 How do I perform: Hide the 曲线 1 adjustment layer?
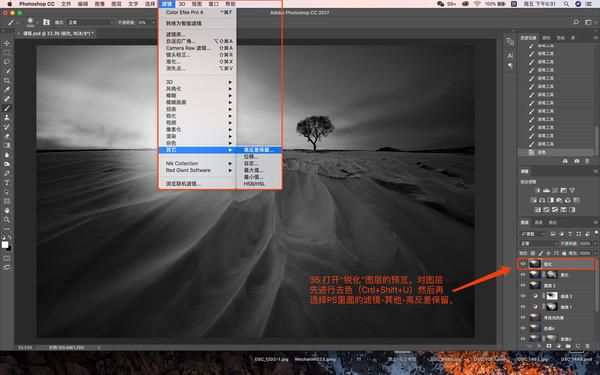523,307
